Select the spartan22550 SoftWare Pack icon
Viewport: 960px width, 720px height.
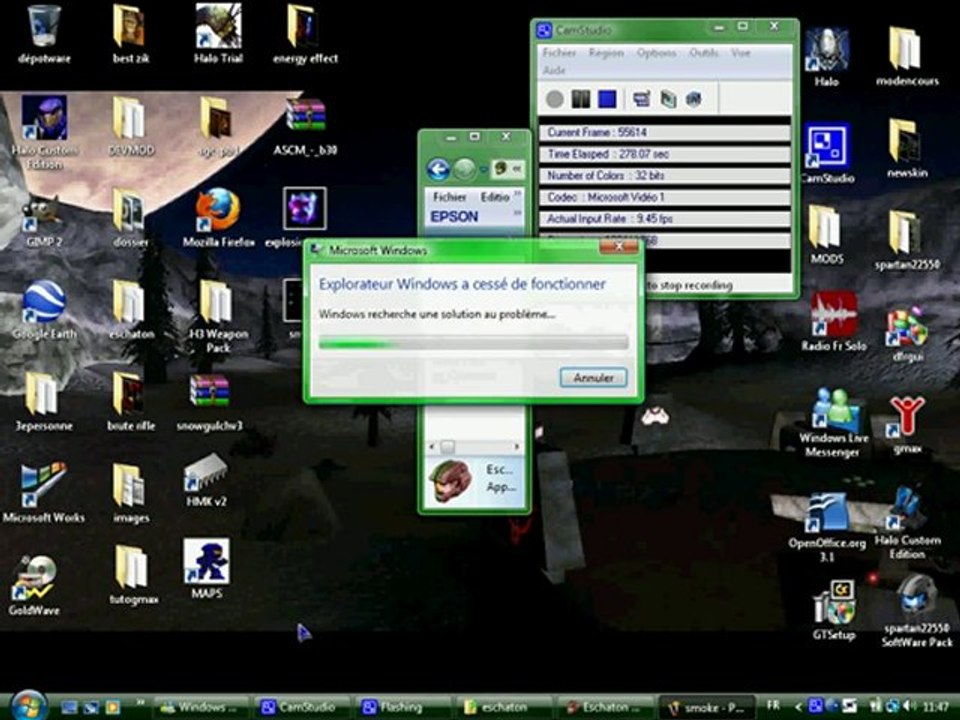pos(917,611)
